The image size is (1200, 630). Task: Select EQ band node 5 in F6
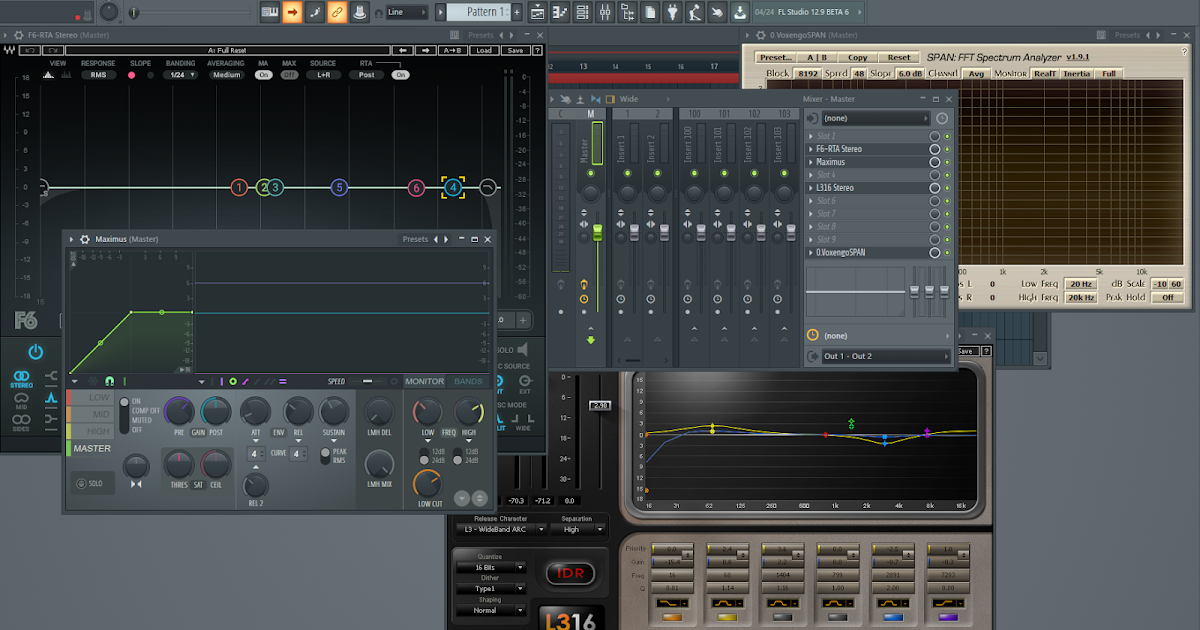point(339,187)
